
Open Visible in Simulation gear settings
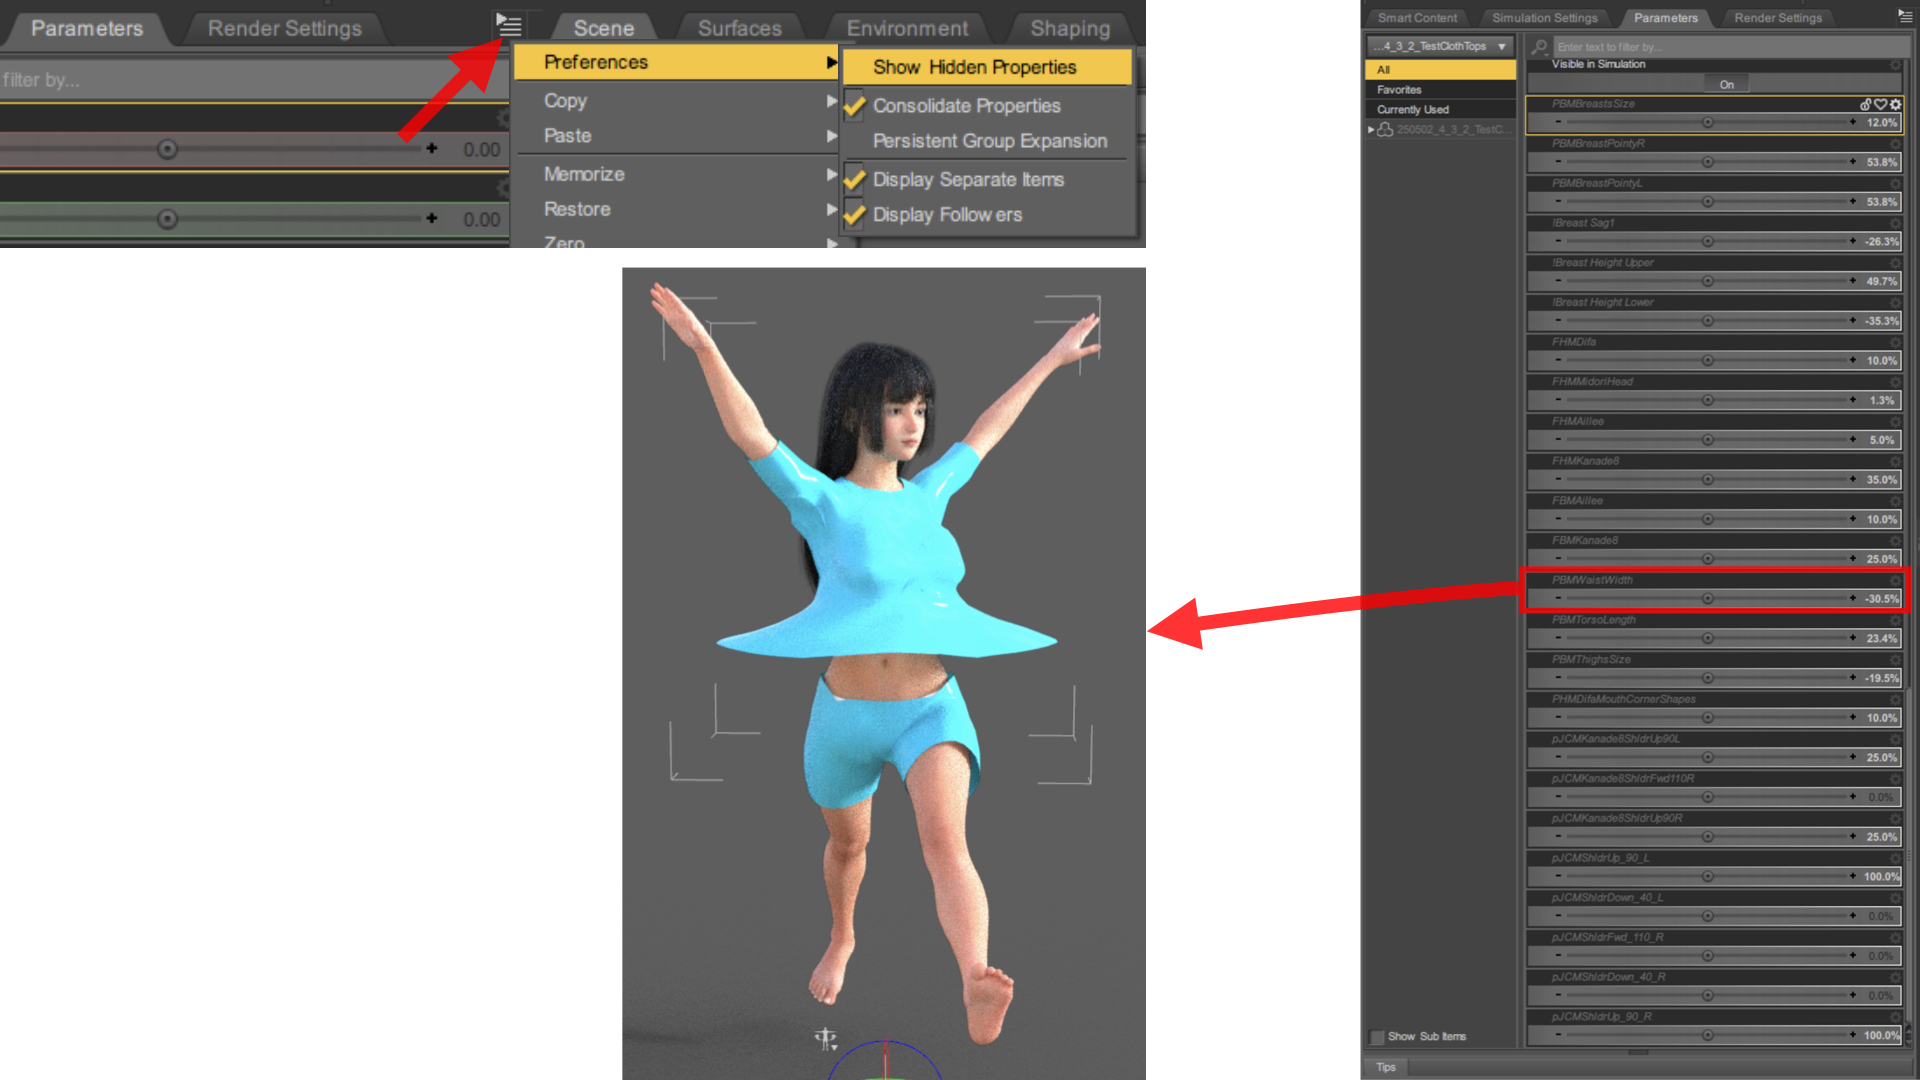(1895, 64)
